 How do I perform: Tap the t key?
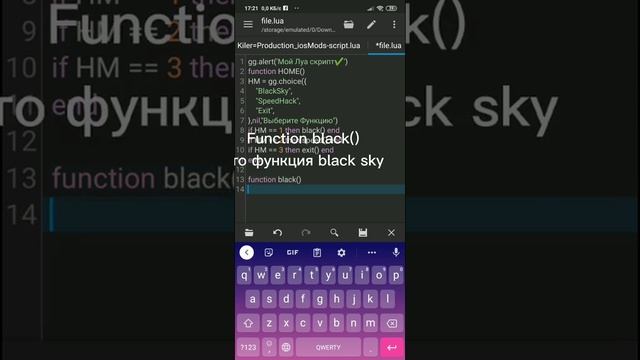(311, 275)
